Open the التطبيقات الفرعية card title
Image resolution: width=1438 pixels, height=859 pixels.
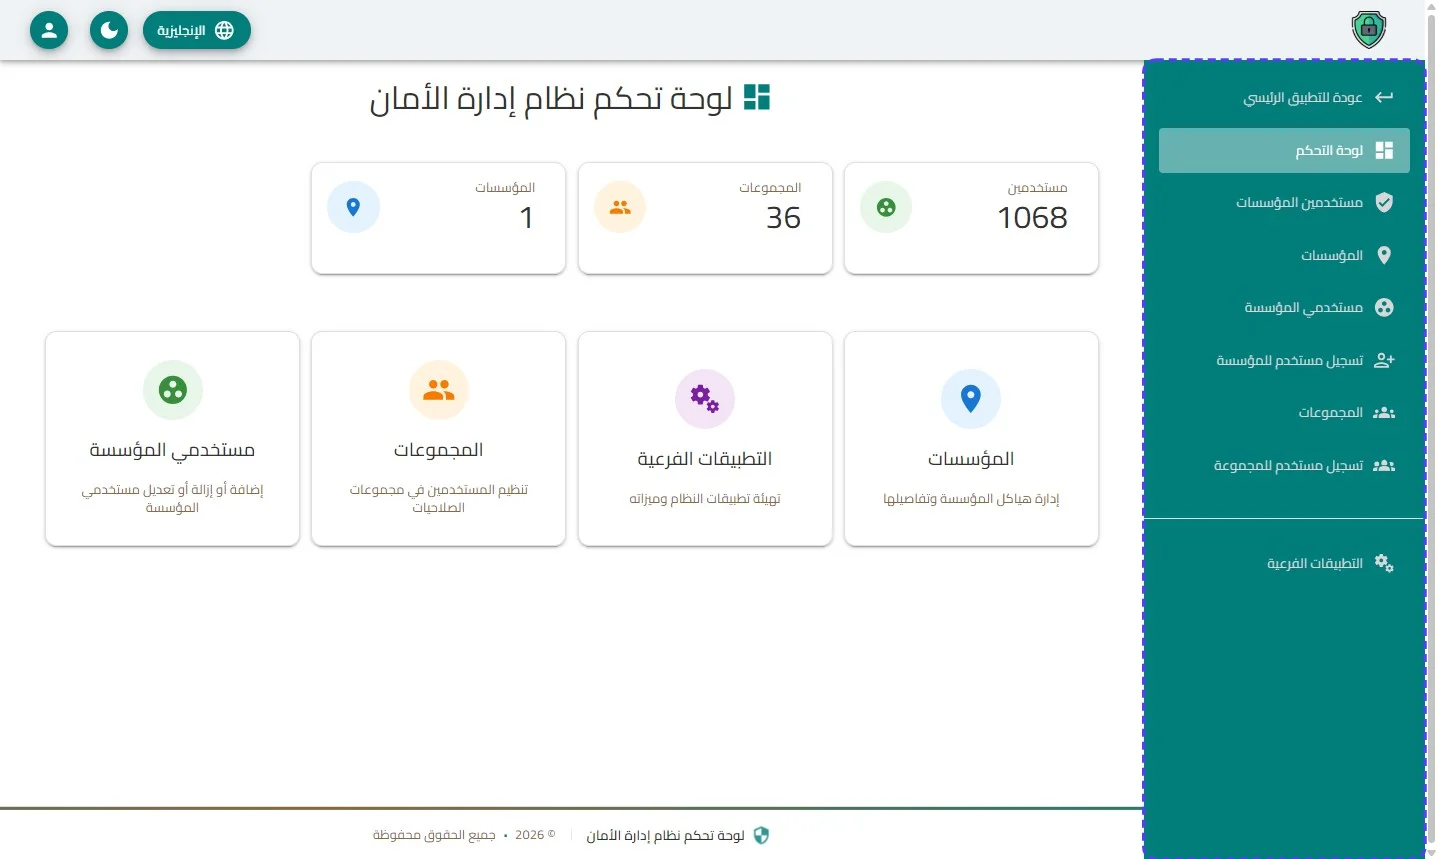tap(705, 459)
